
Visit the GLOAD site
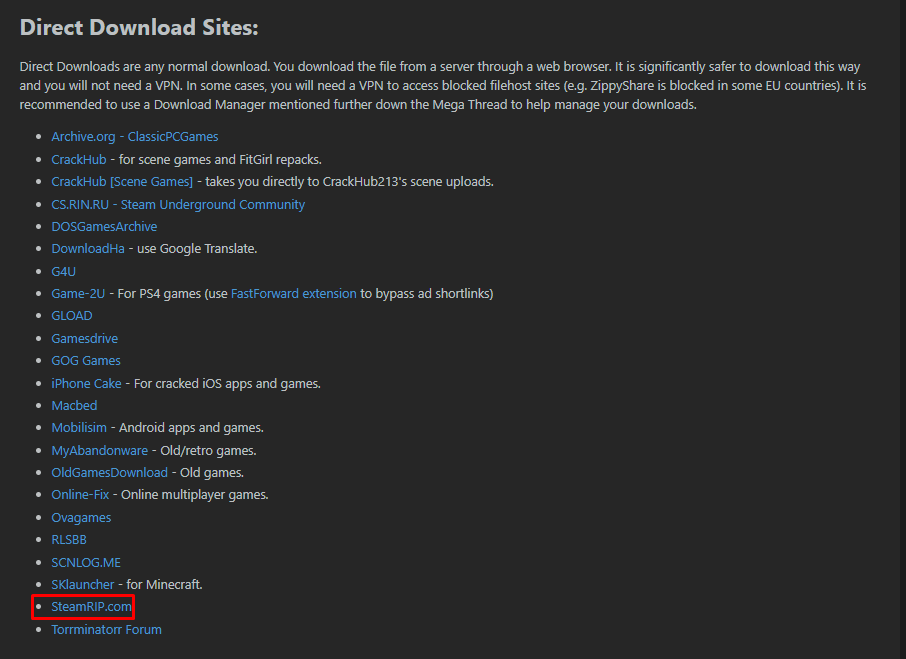click(x=71, y=315)
